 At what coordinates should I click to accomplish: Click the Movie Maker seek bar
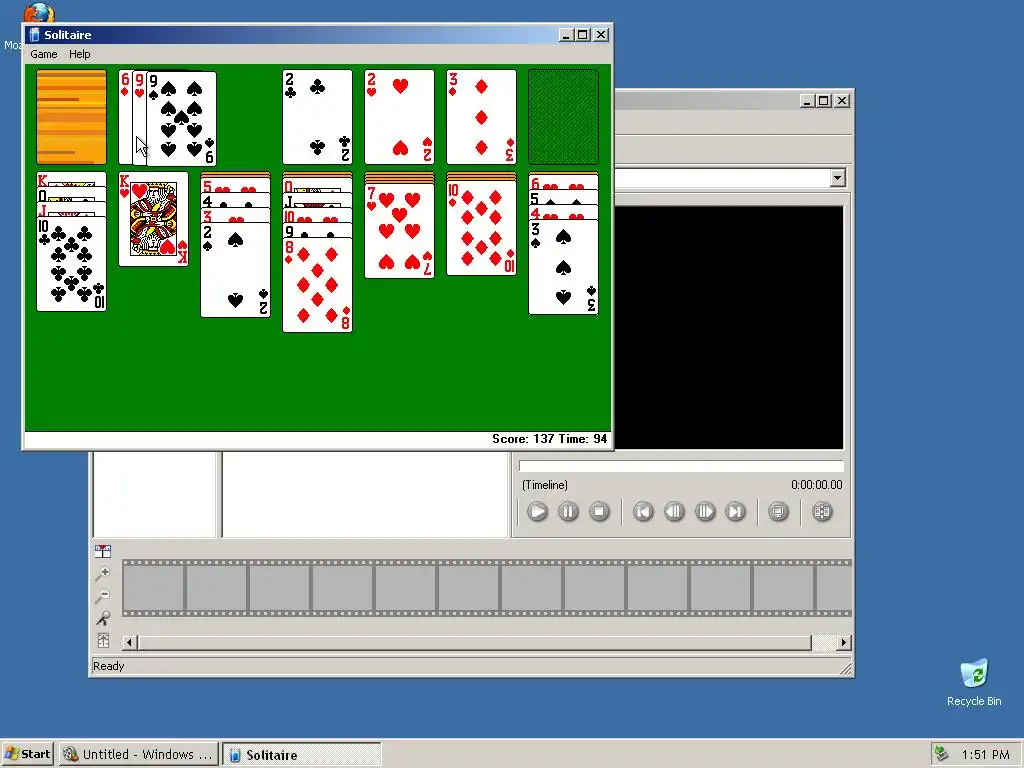(681, 466)
